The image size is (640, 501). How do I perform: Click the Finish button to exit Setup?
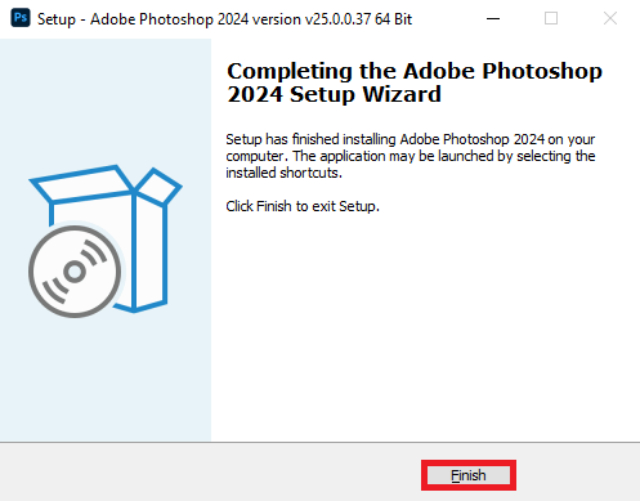469,475
